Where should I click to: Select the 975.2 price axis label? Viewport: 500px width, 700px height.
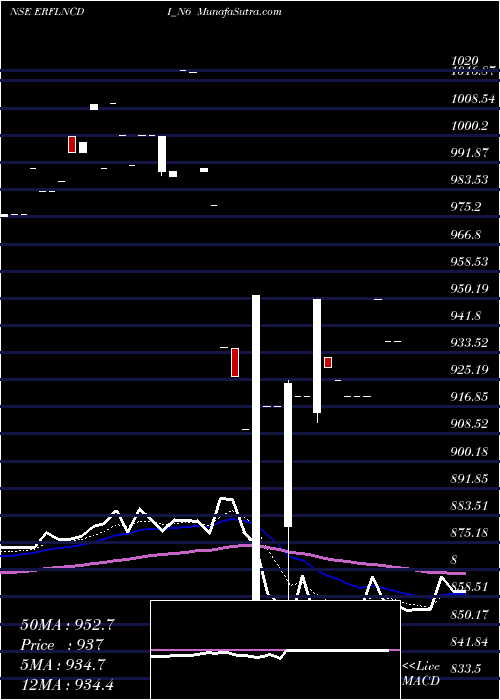click(x=466, y=207)
